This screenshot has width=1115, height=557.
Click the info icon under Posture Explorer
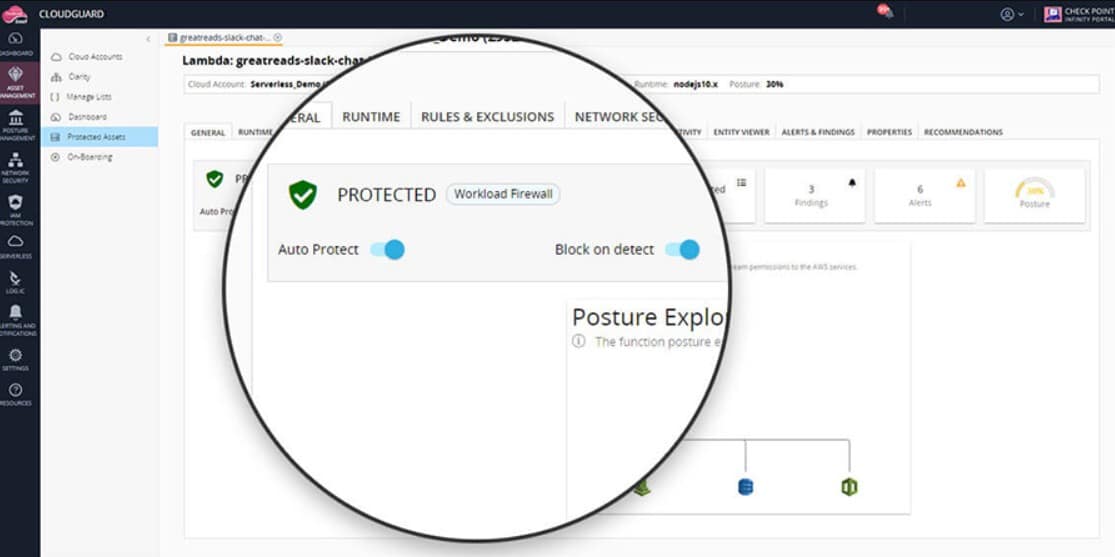pyautogui.click(x=579, y=341)
